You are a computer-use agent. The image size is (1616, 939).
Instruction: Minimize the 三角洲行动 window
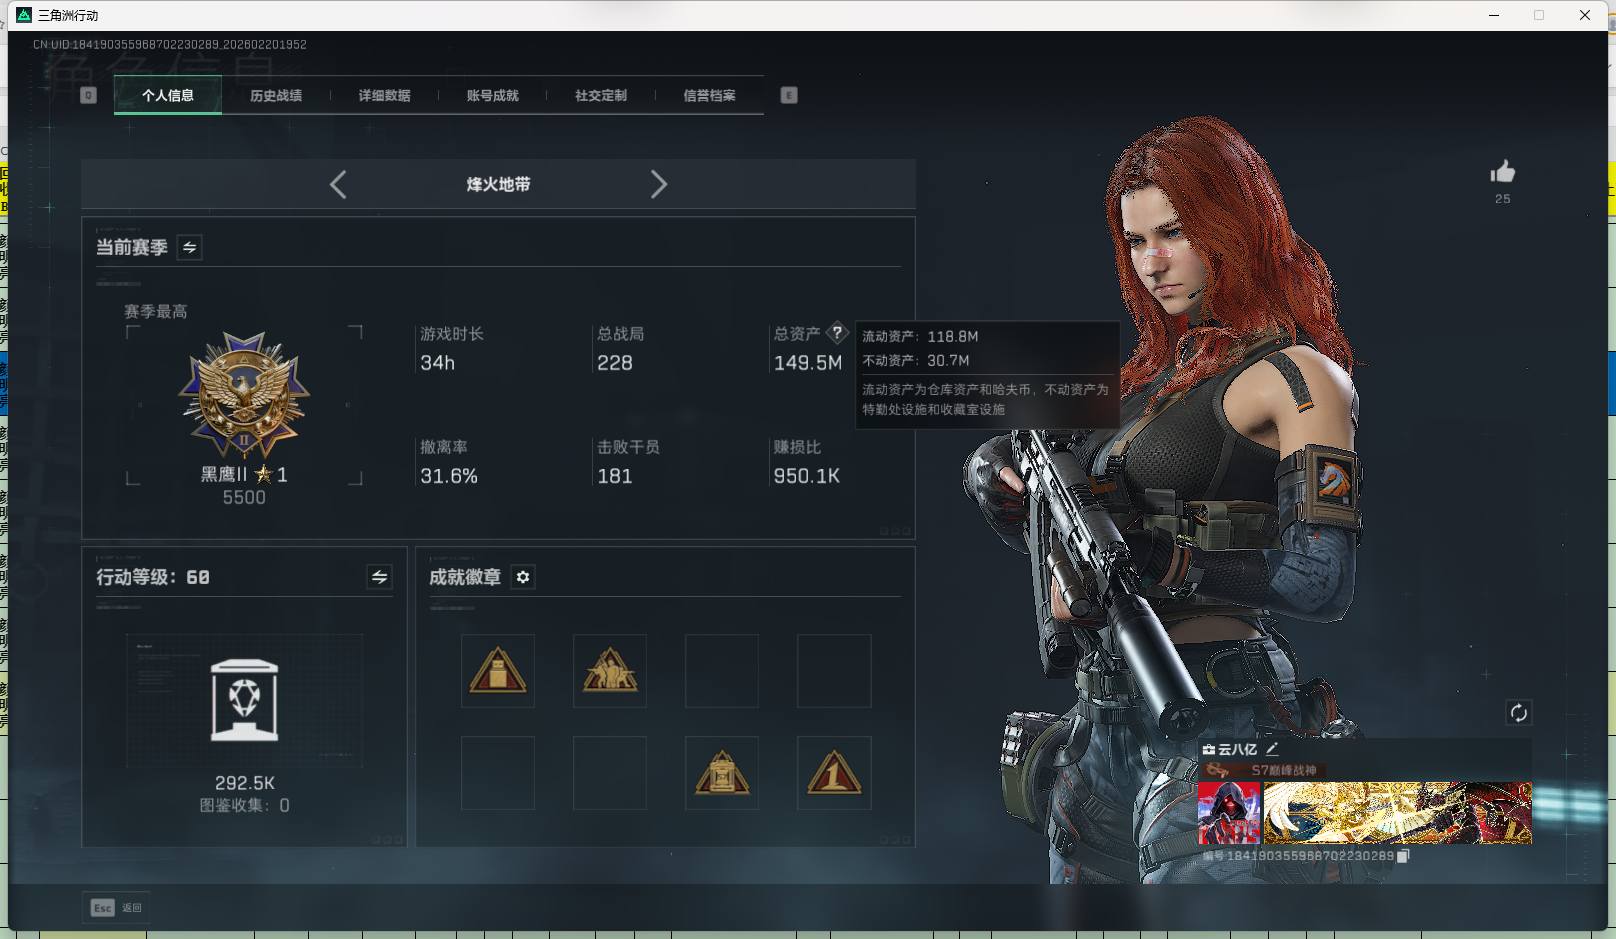pos(1494,15)
